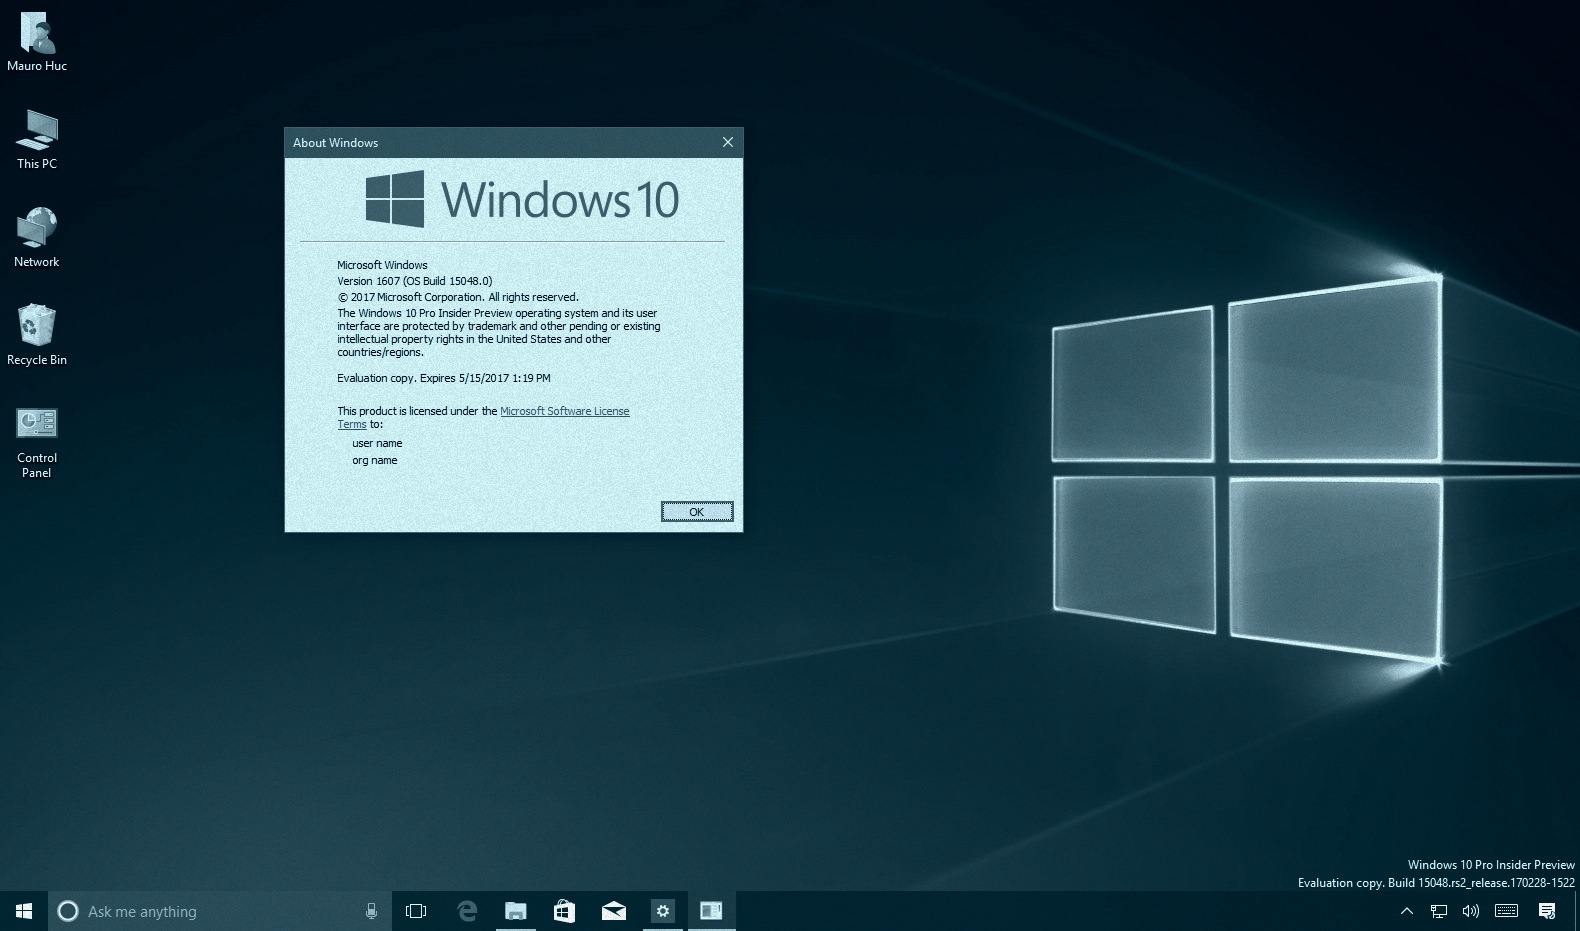Click the 'Microsoft Windows' heading text in dialog
Image resolution: width=1580 pixels, height=931 pixels.
[x=382, y=265]
